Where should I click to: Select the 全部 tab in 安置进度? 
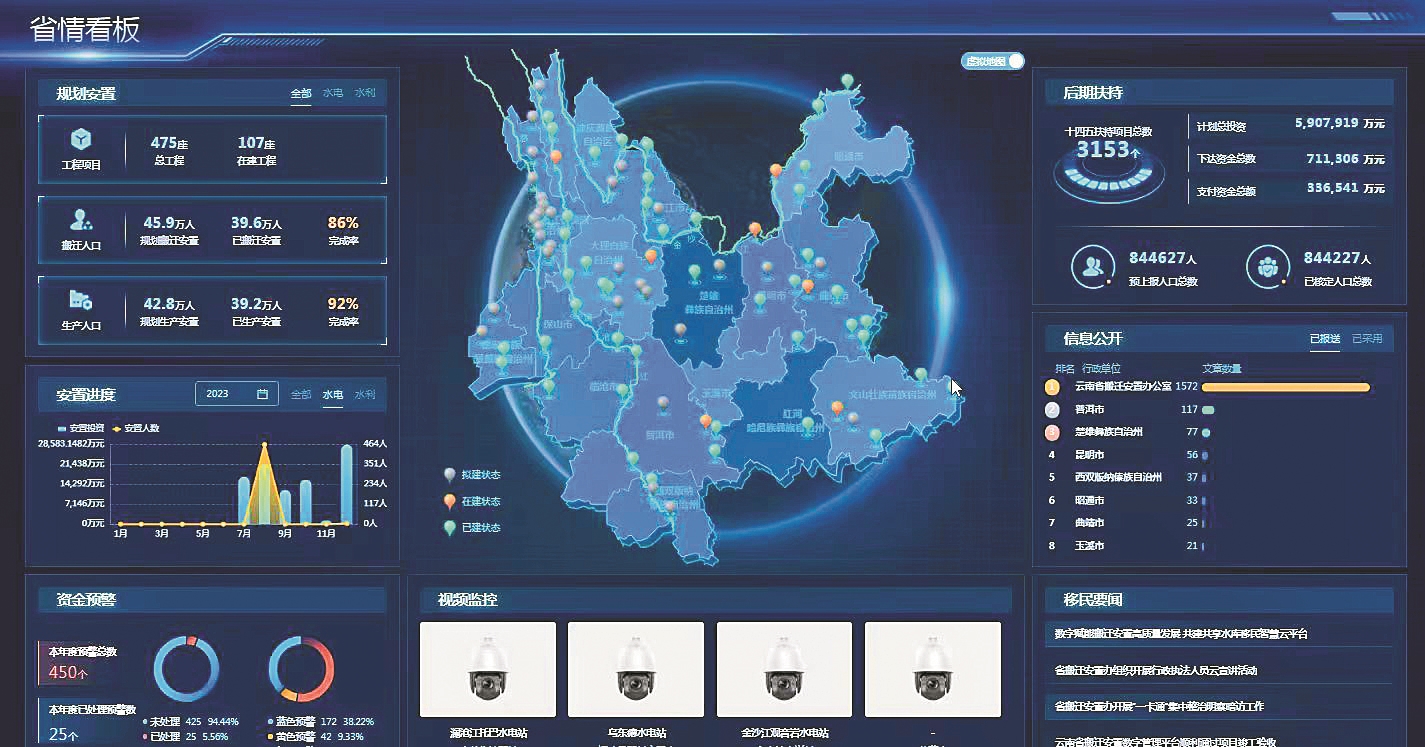tap(301, 394)
